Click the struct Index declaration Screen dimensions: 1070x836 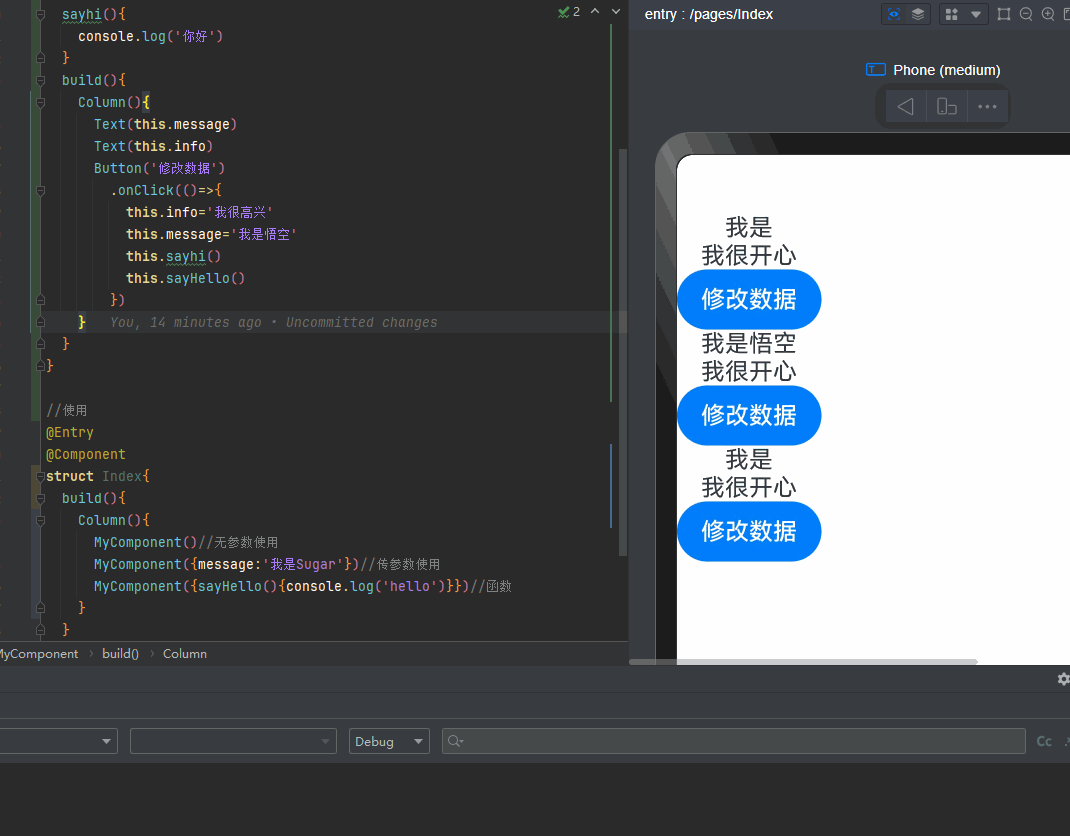98,476
